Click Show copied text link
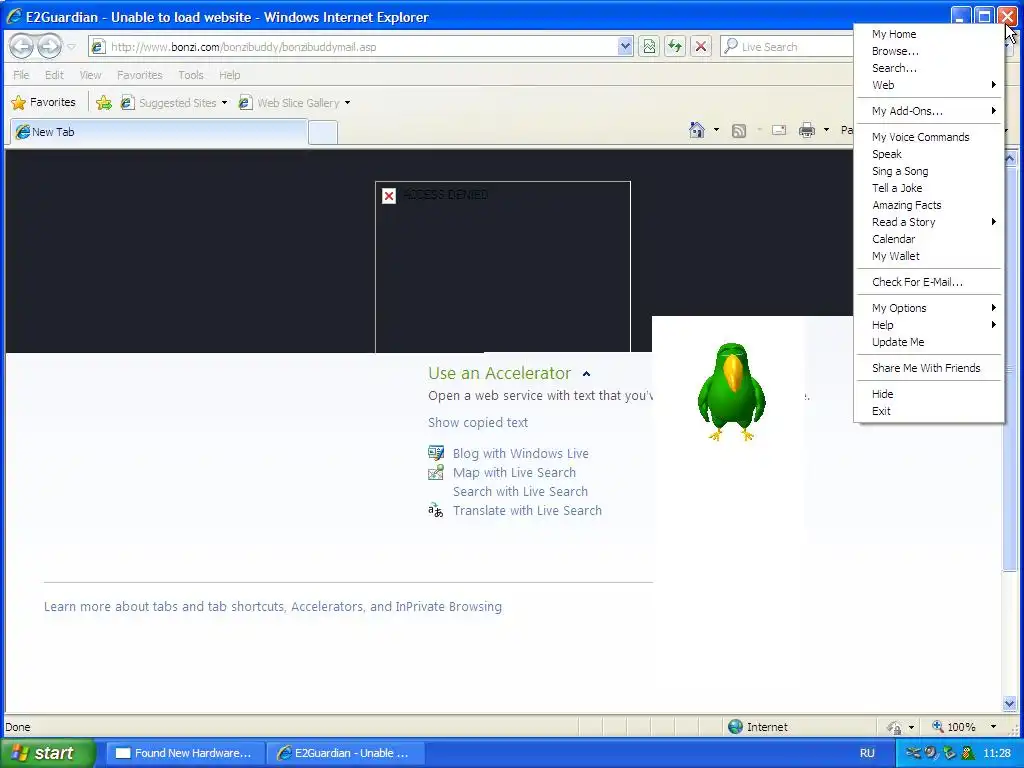 pos(478,423)
